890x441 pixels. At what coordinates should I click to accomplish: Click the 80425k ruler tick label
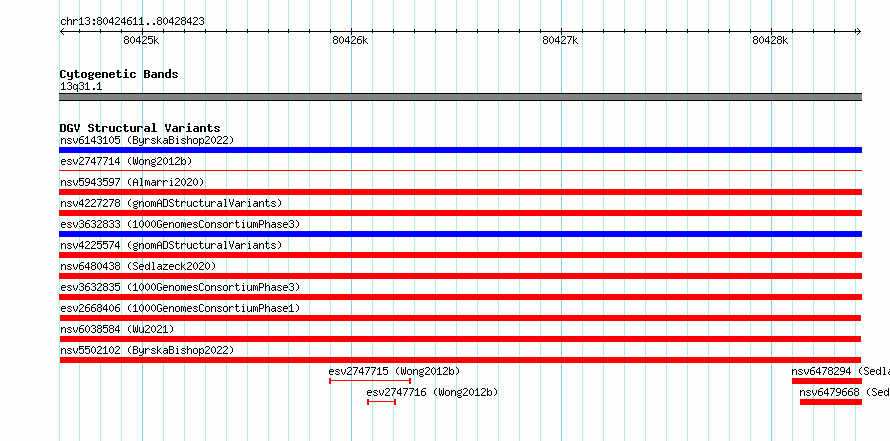tap(141, 40)
